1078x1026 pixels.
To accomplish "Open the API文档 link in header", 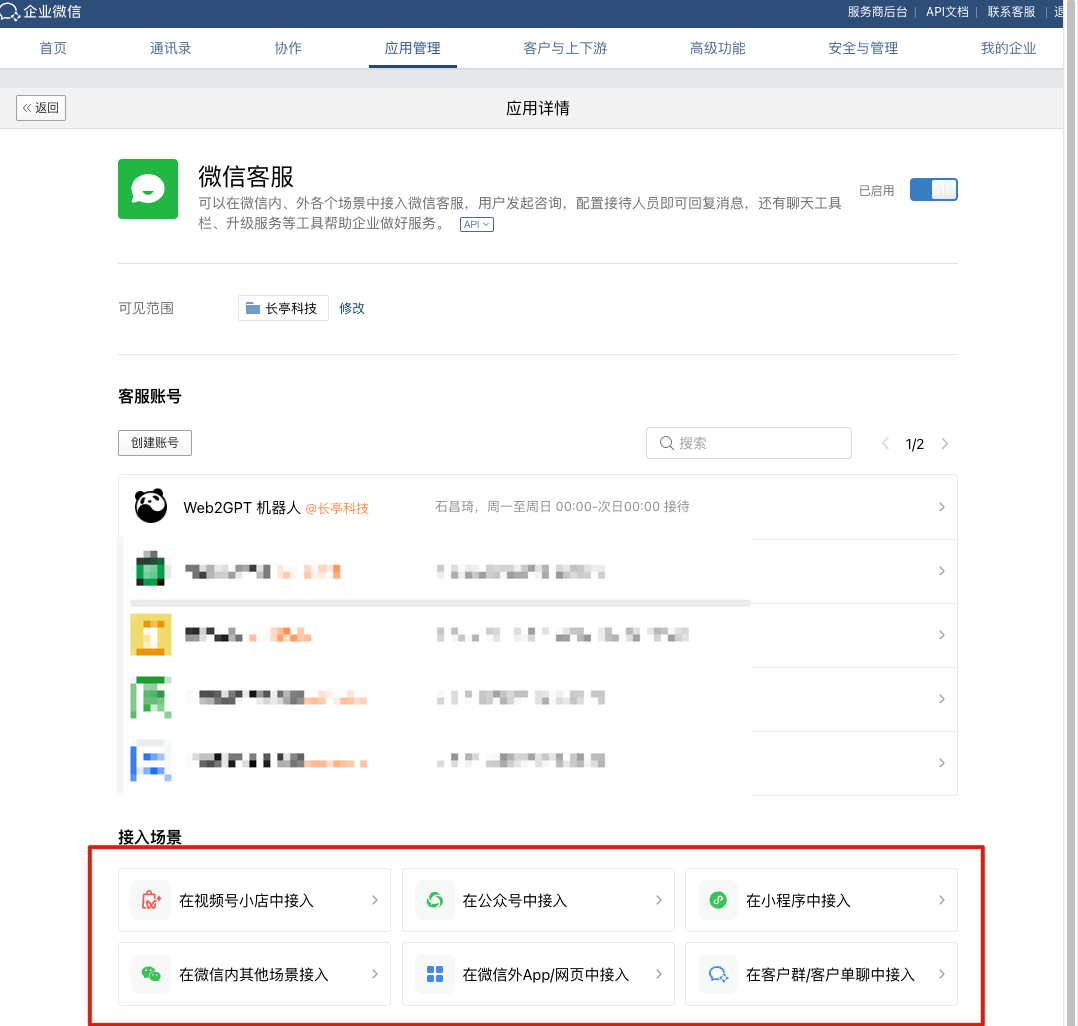I will [947, 12].
